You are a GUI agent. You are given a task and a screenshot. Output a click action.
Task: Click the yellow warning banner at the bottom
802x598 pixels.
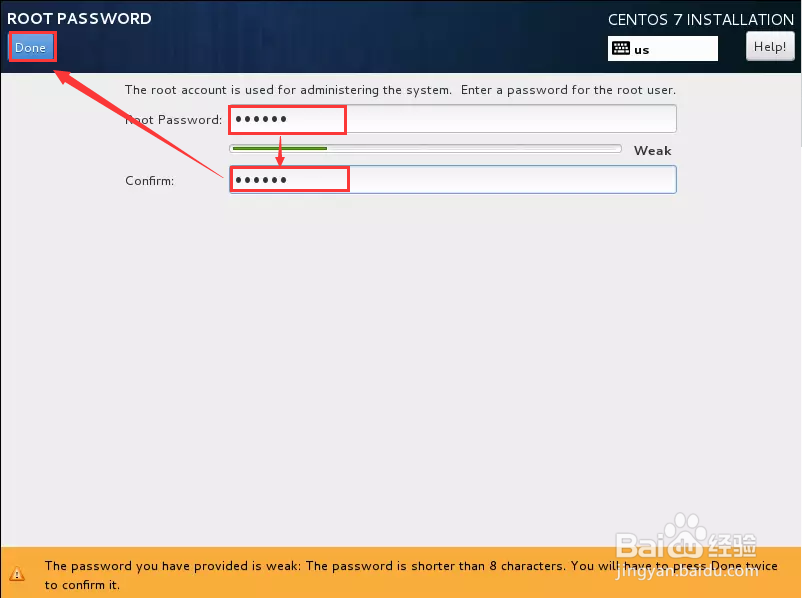pyautogui.click(x=400, y=573)
